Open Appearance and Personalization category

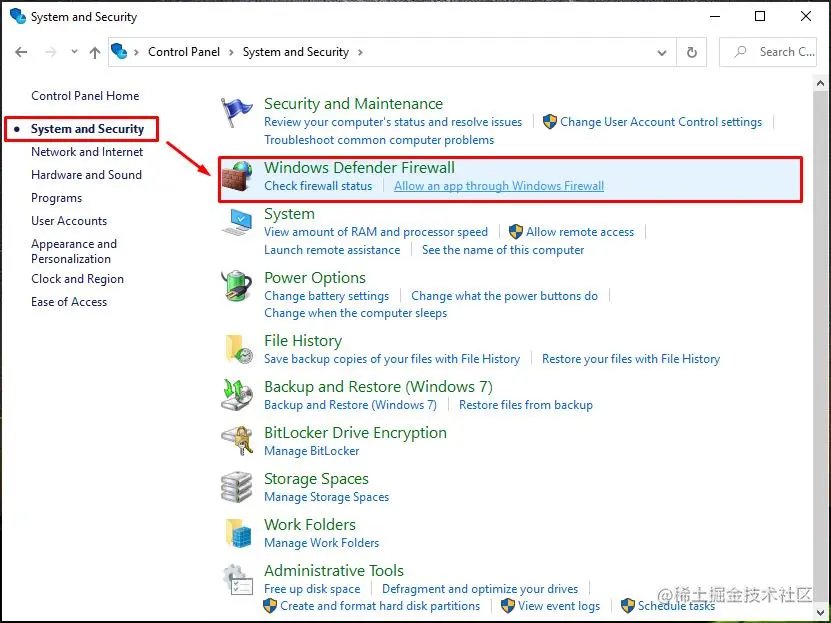tap(74, 251)
